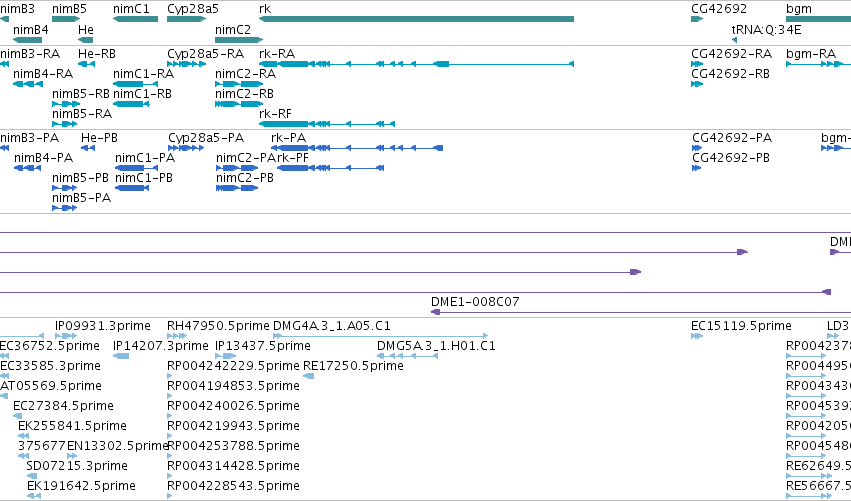Select protein CG42692-PA
This screenshot has height=501, width=851.
[732, 138]
